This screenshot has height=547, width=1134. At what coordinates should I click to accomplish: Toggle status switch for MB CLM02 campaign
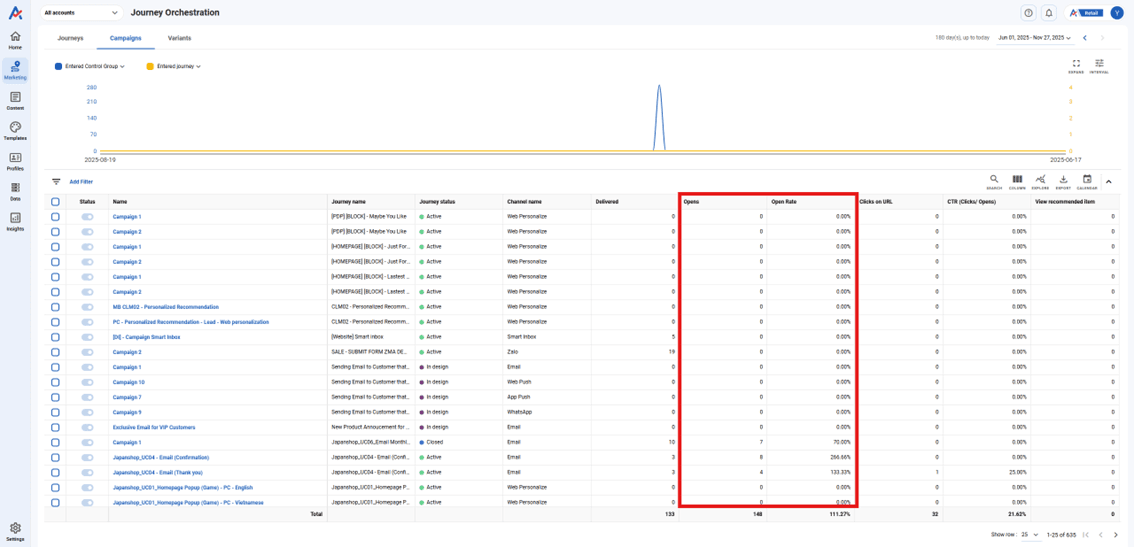coord(87,307)
